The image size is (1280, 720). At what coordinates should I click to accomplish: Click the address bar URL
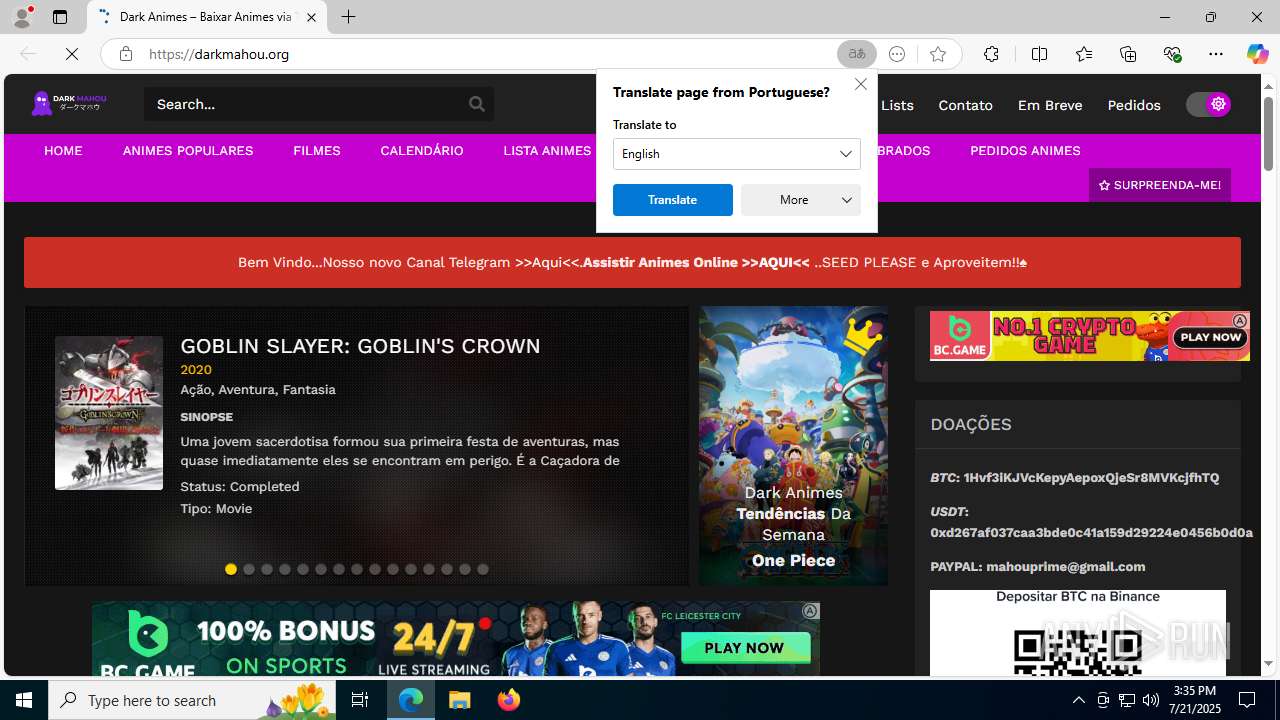click(x=219, y=54)
